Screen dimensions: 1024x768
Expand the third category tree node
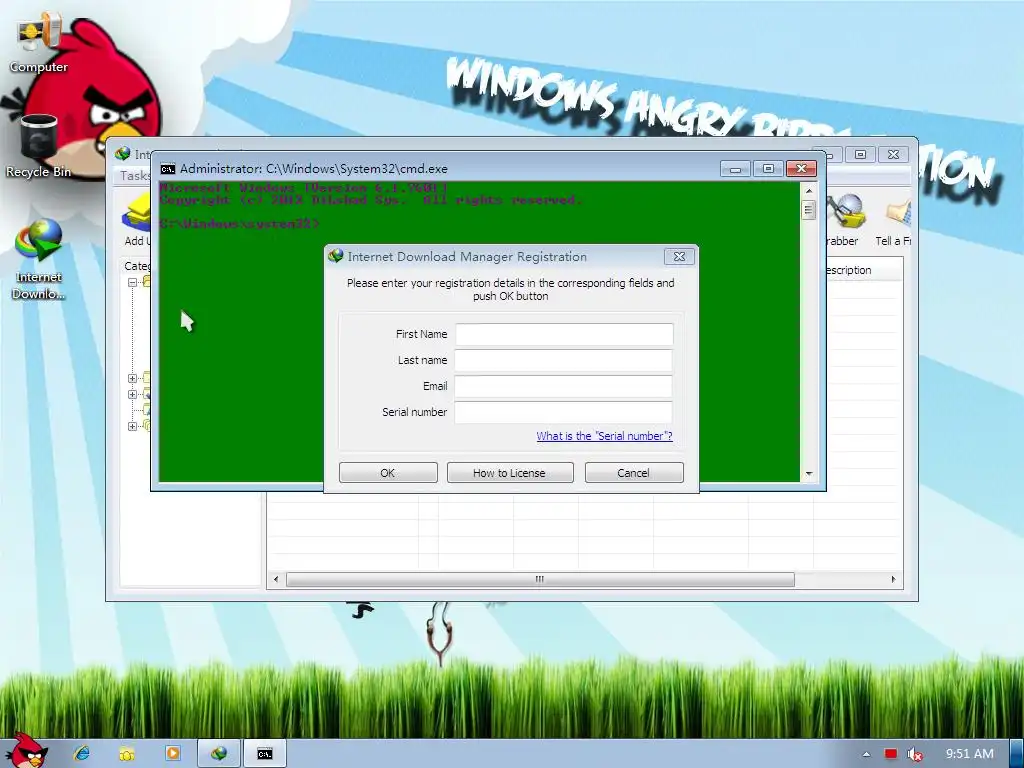(132, 394)
